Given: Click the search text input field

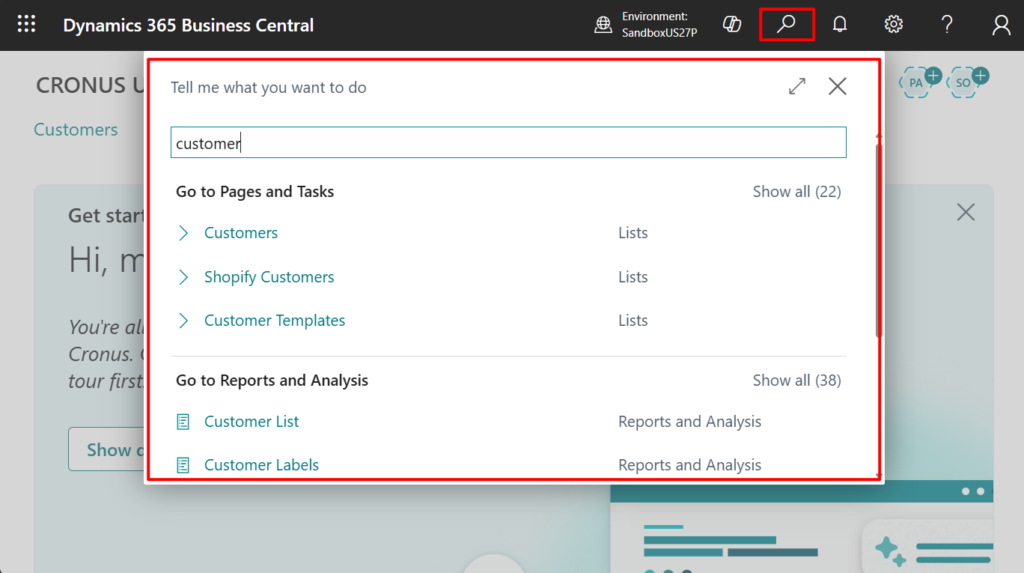Looking at the screenshot, I should coord(508,143).
